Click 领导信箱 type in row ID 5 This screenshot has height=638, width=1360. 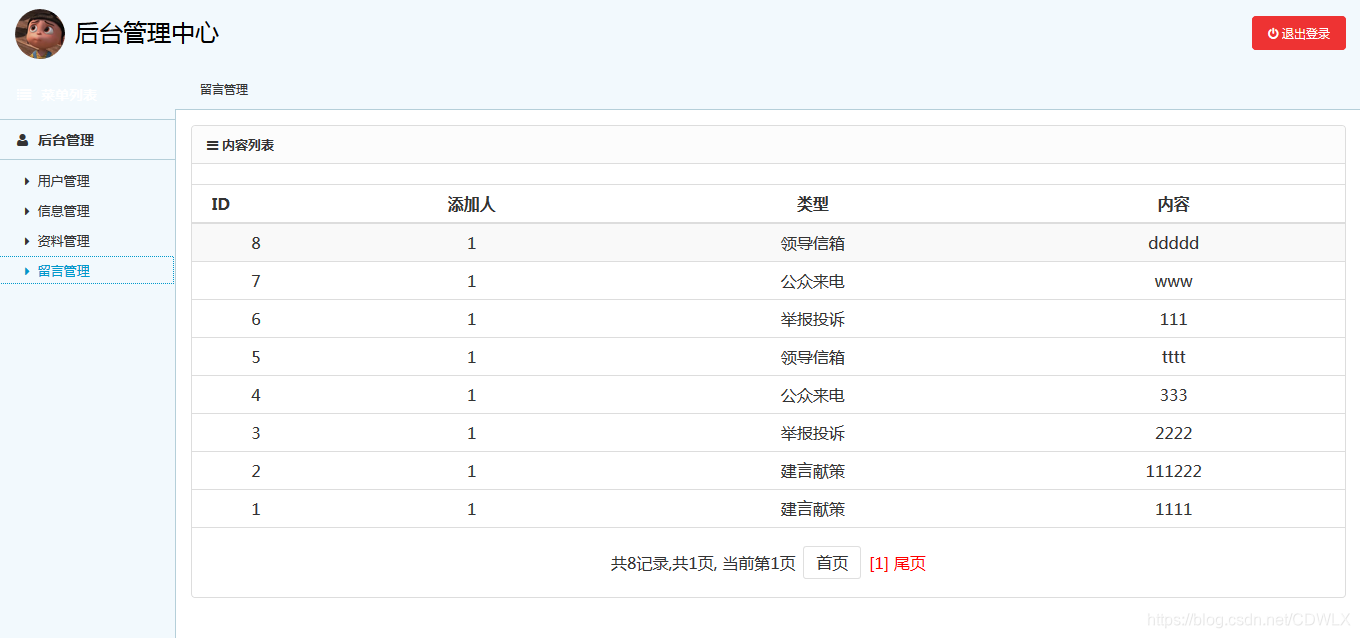pos(813,357)
